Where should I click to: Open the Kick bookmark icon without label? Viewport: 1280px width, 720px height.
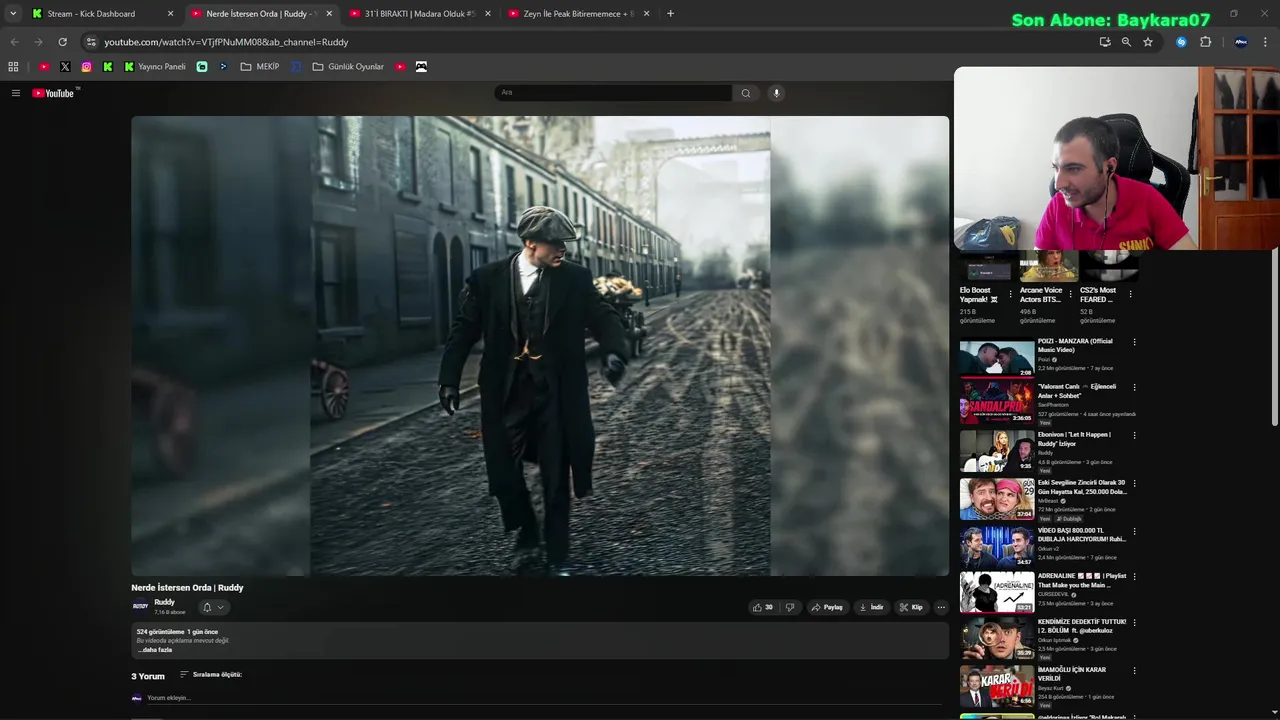tap(108, 67)
